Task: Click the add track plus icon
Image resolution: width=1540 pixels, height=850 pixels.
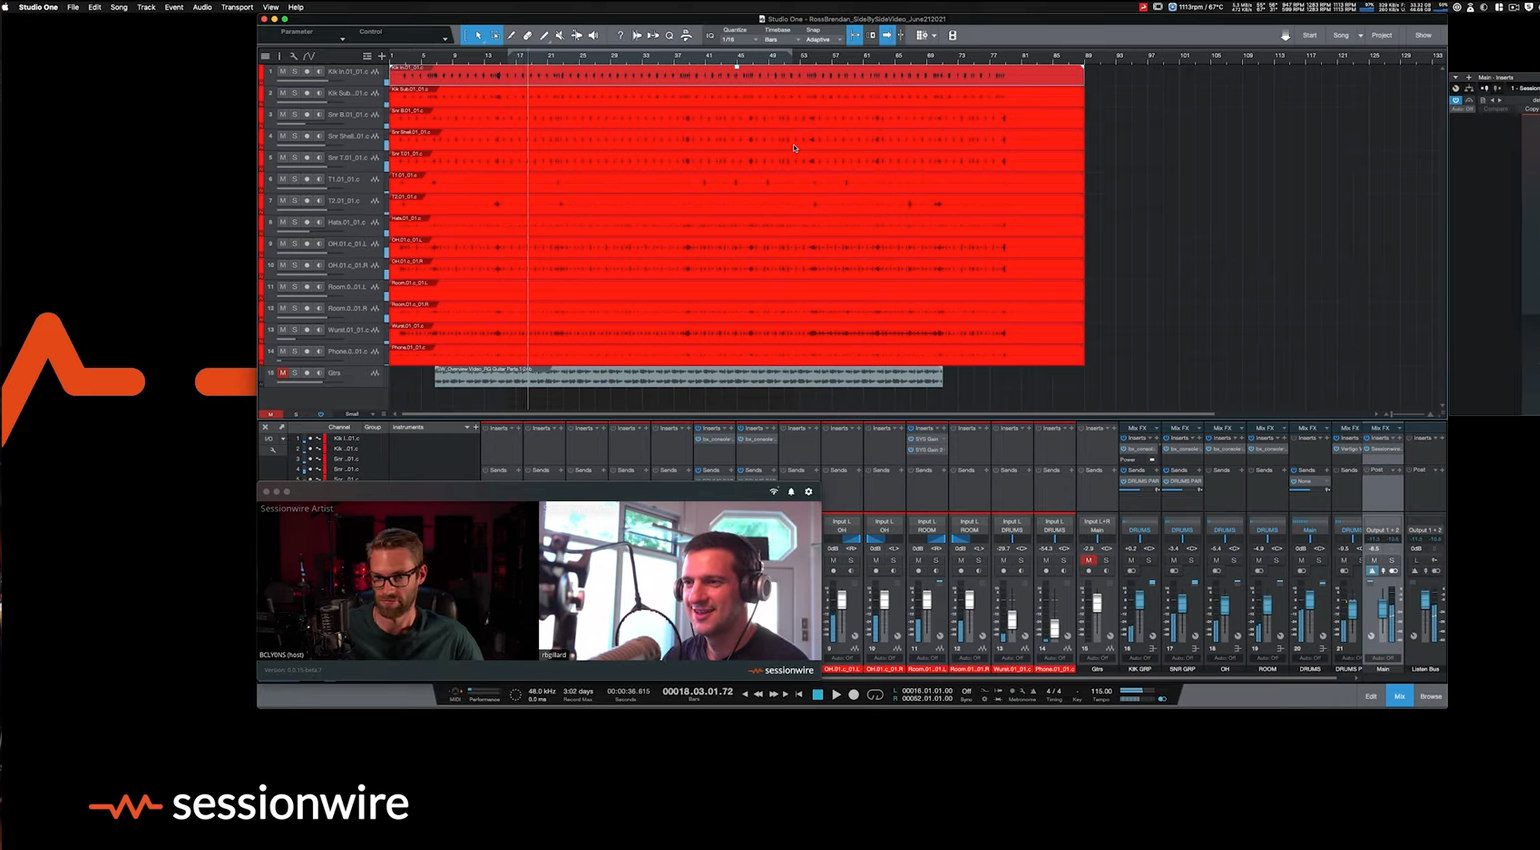Action: [x=381, y=56]
